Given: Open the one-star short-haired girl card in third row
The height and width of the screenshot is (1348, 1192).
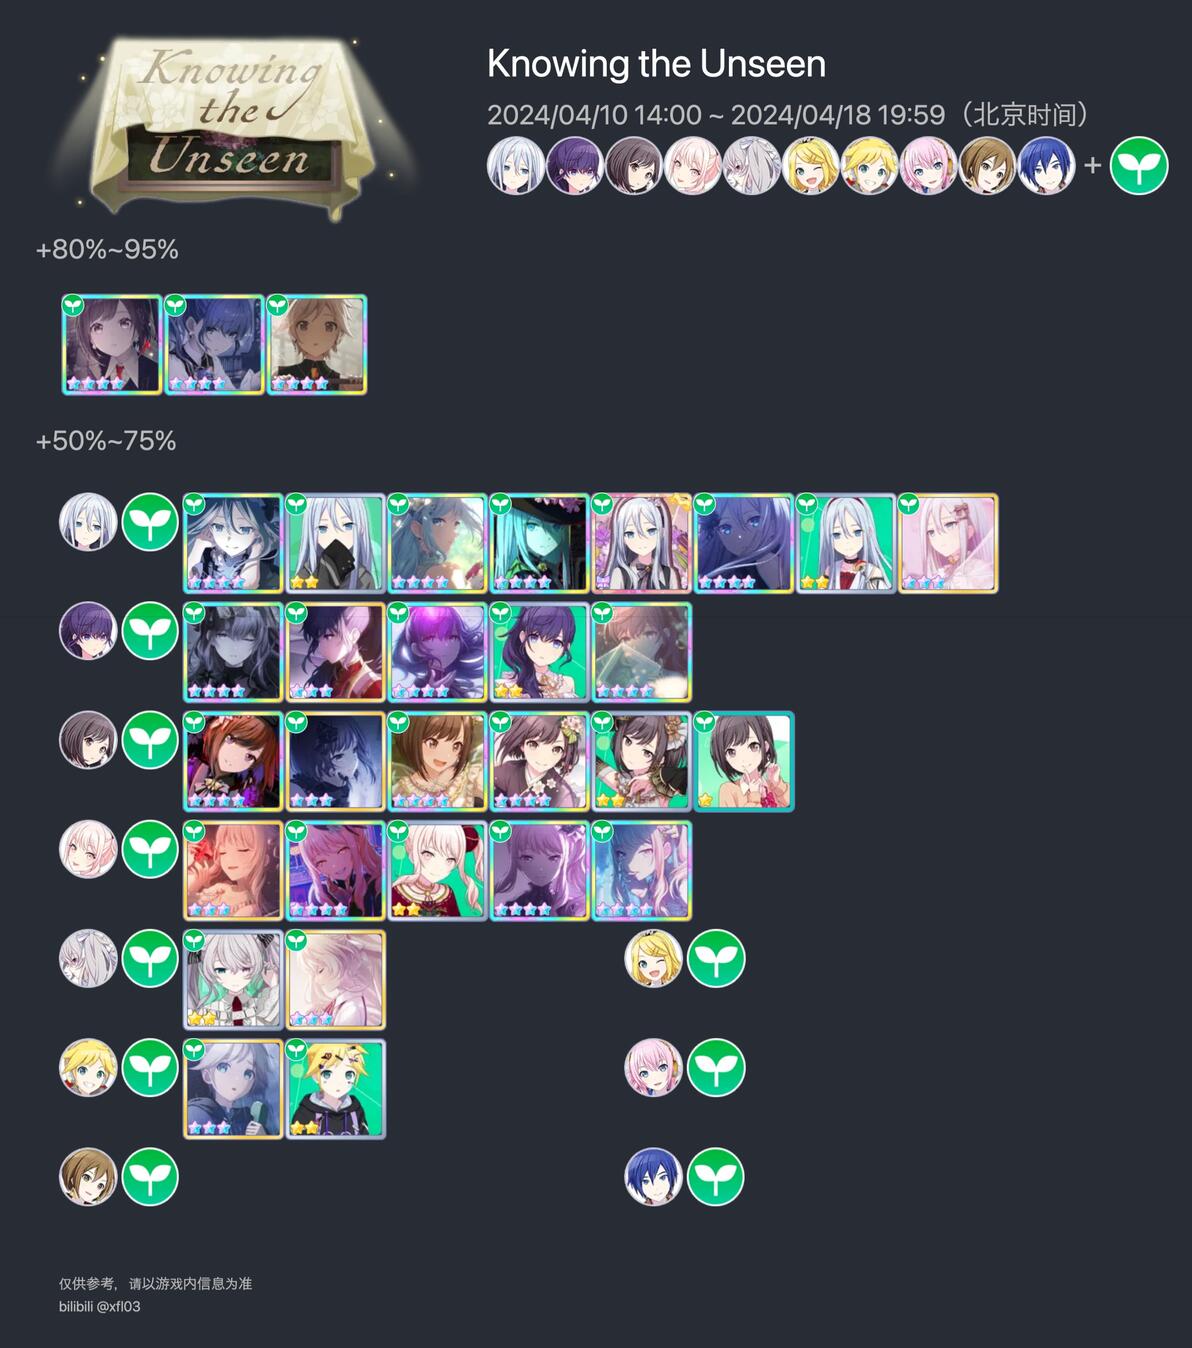Looking at the screenshot, I should (744, 761).
